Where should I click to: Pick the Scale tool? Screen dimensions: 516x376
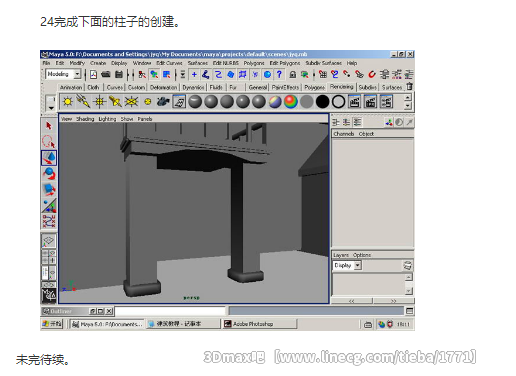coord(49,189)
